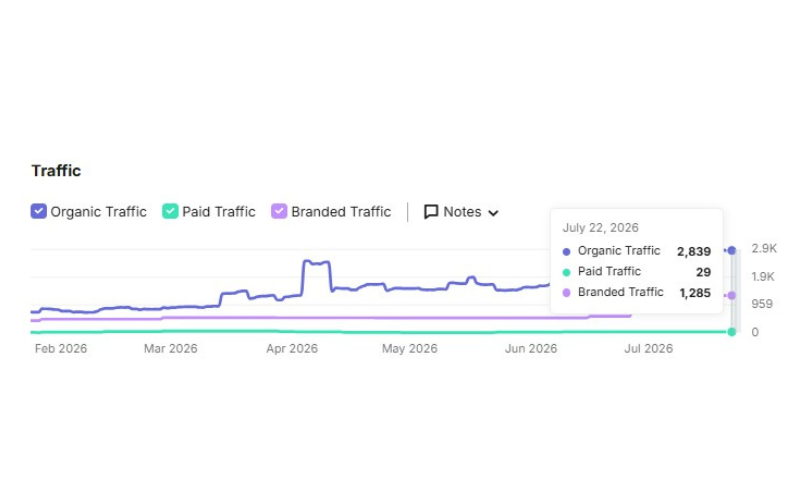Click the 1.9K y-axis label
The height and width of the screenshot is (500, 800).
pos(763,277)
